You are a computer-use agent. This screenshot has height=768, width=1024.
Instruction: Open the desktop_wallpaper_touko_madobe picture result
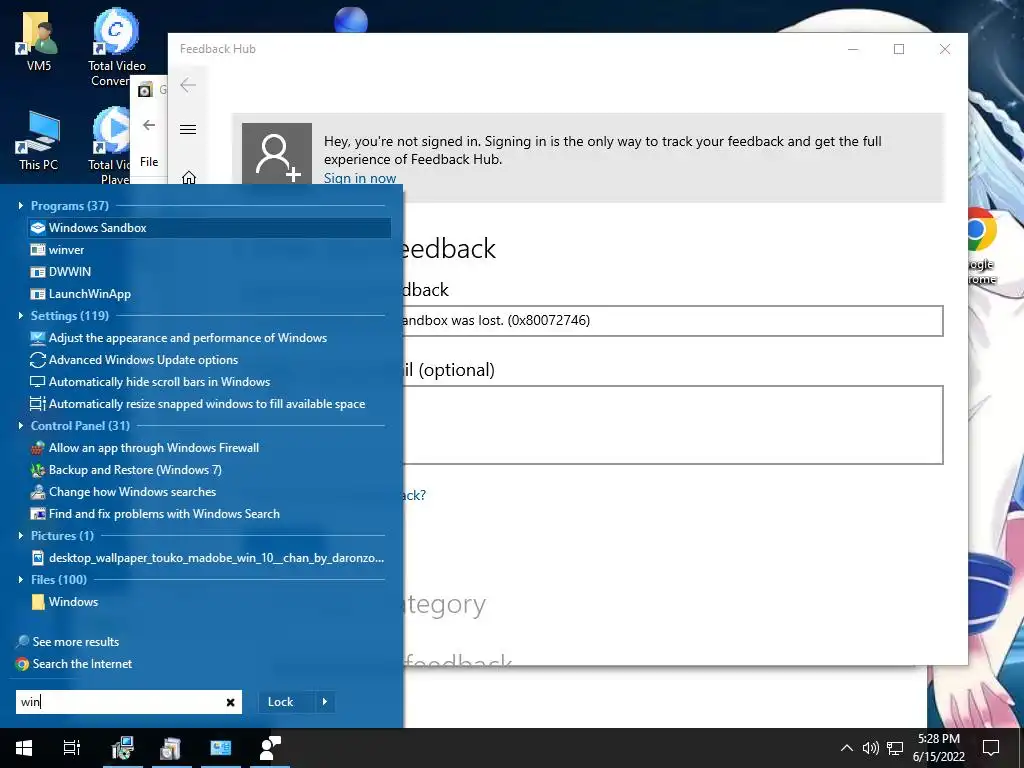point(207,558)
